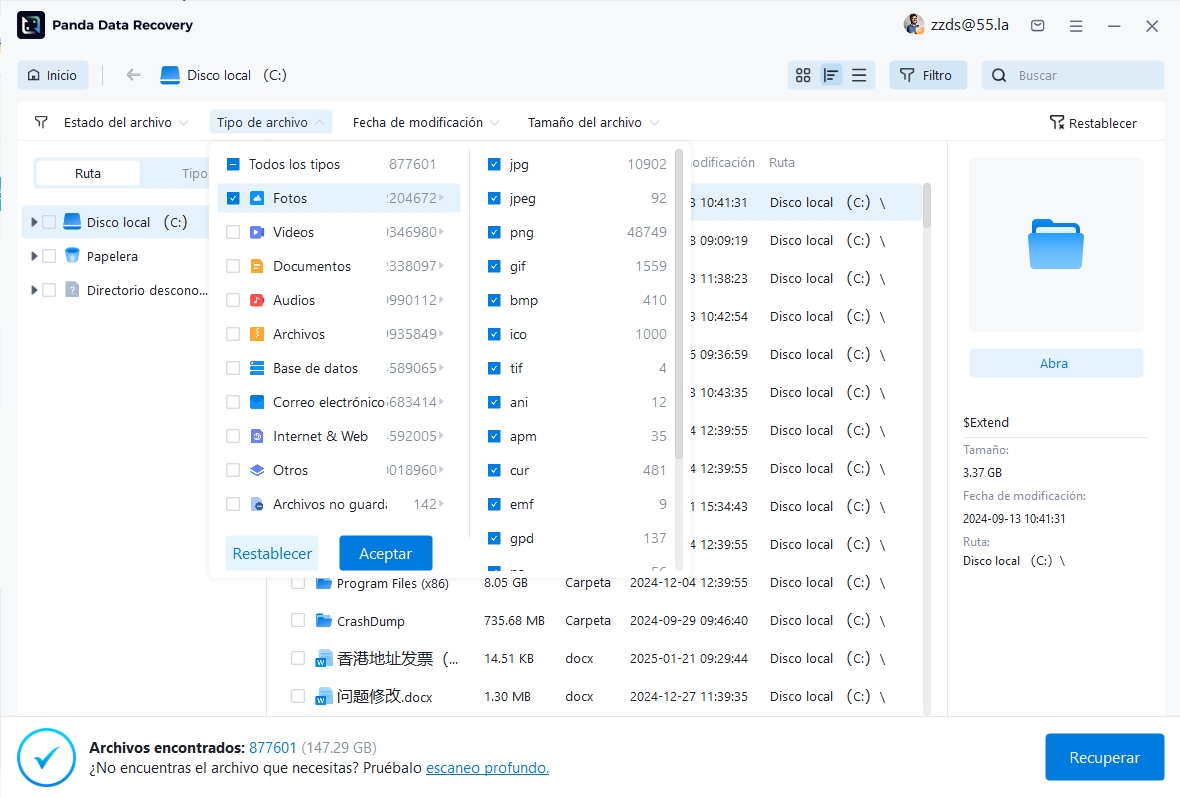Click Restablecer in the file type popup
The width and height of the screenshot is (1180, 798).
coord(272,553)
